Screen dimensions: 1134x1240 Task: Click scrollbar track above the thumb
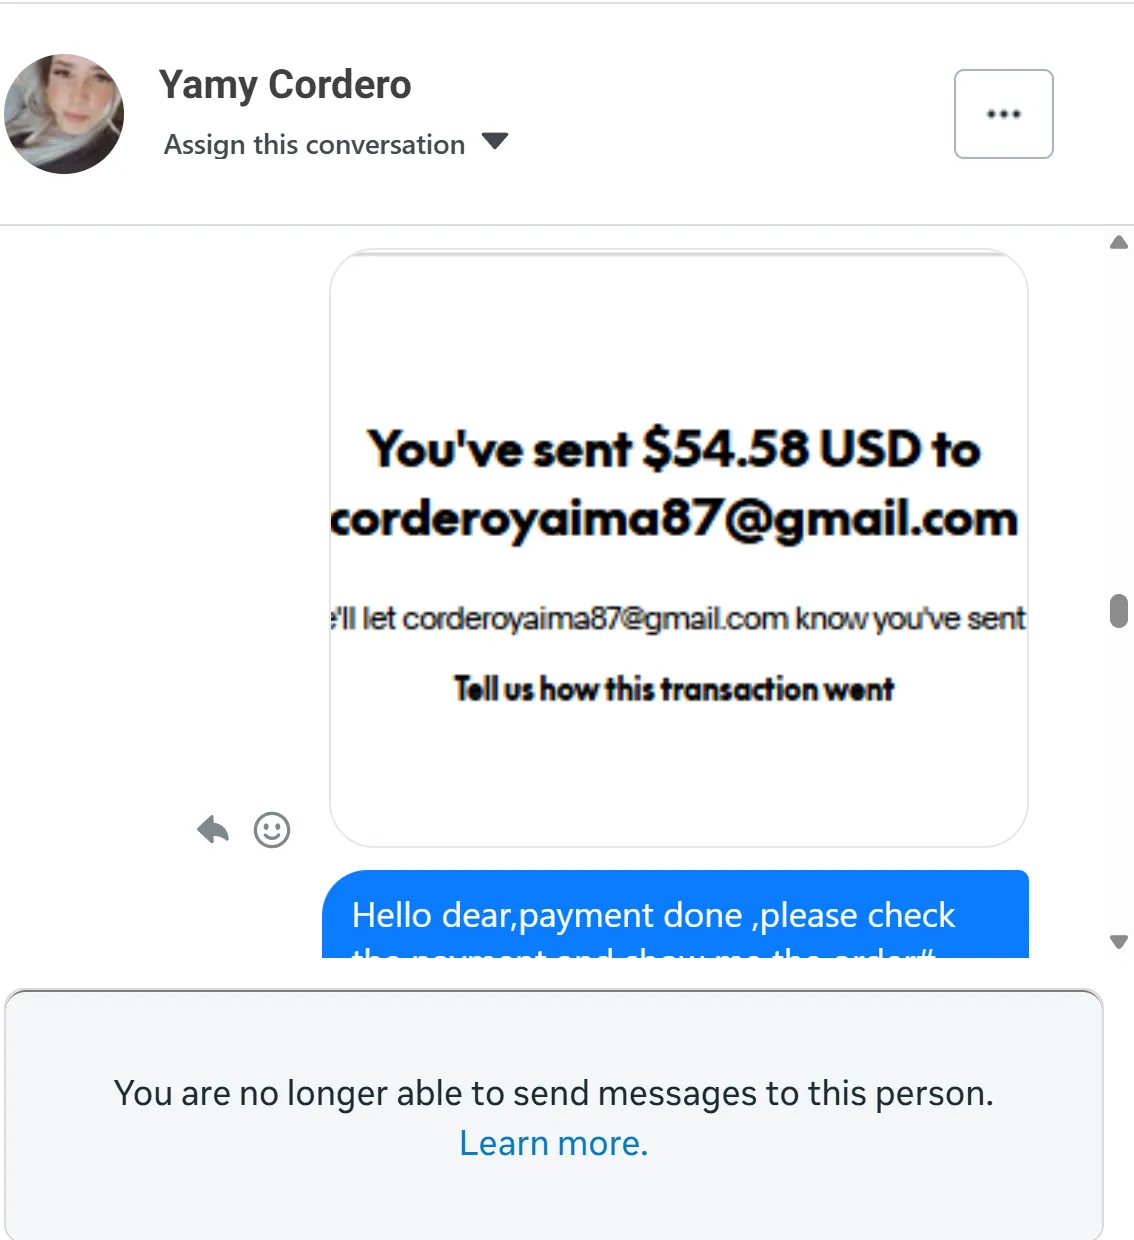(x=1119, y=420)
